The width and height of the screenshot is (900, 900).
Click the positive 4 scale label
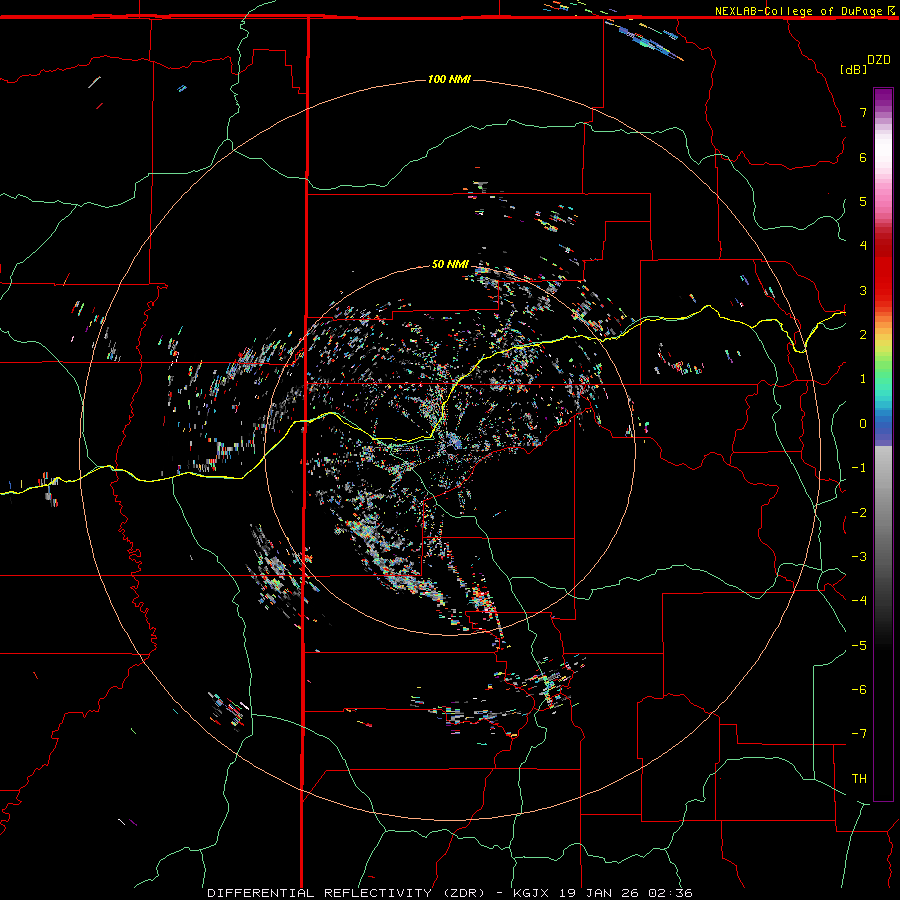click(863, 246)
